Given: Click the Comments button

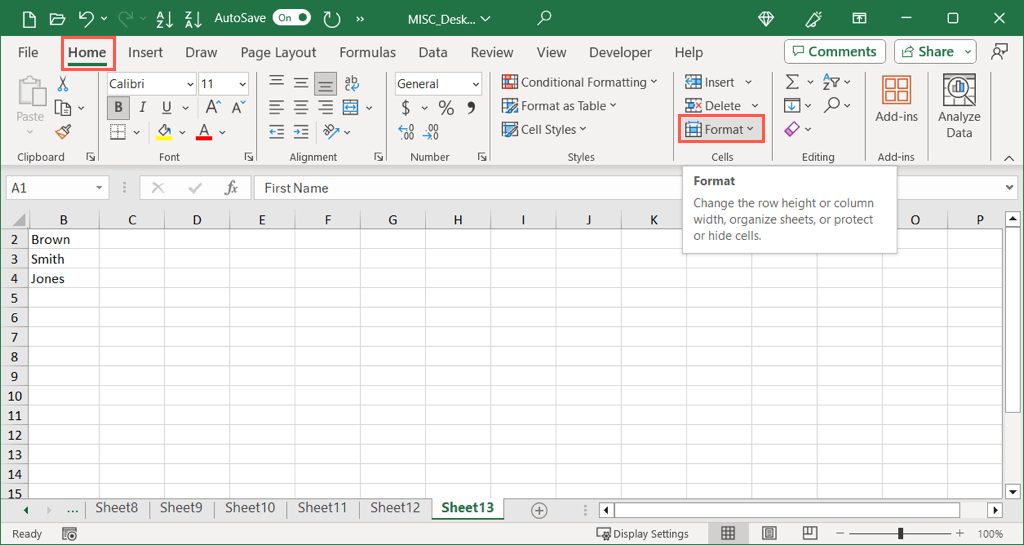Looking at the screenshot, I should tap(834, 52).
